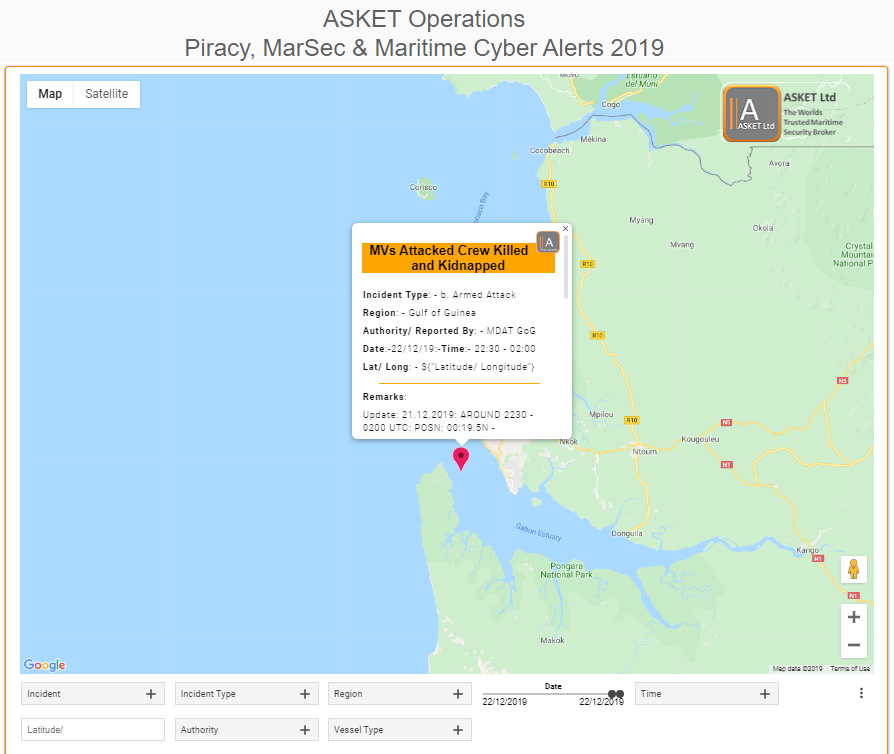Viewport: 894px width, 754px height.
Task: Click 'Ntoum' town label
Action: click(x=644, y=452)
